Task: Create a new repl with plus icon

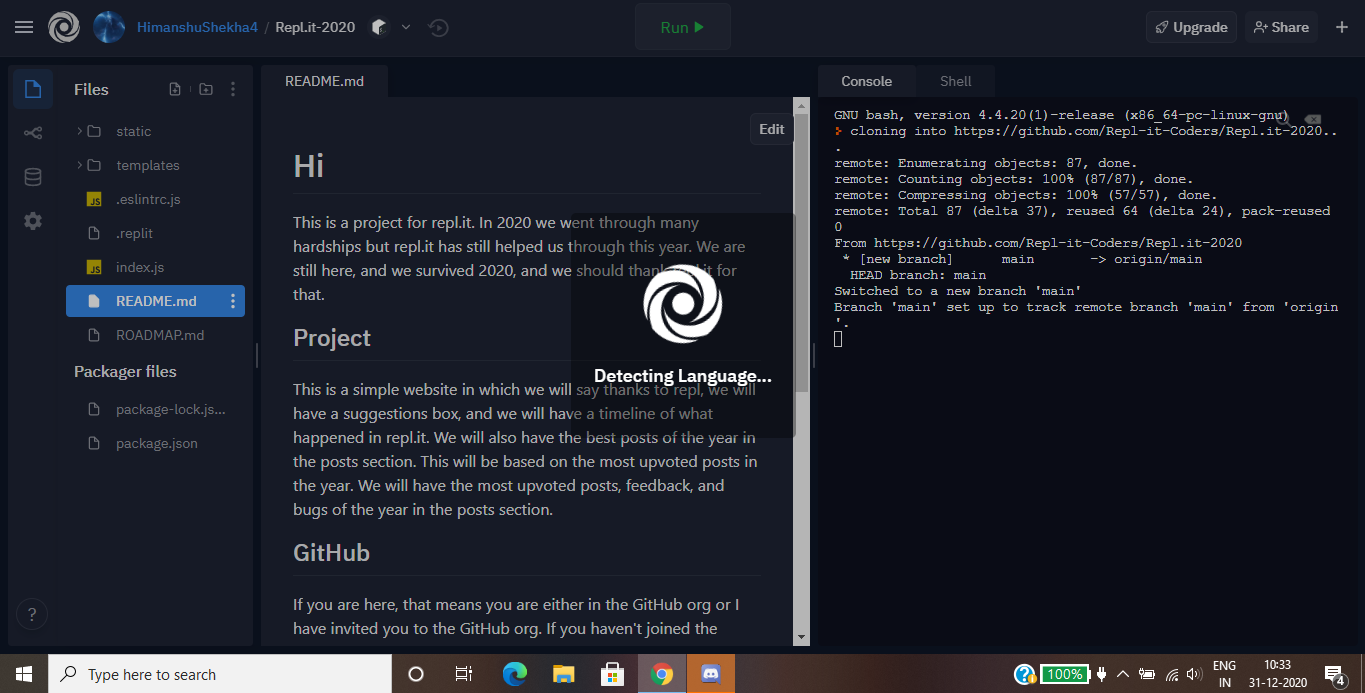Action: tap(1342, 27)
